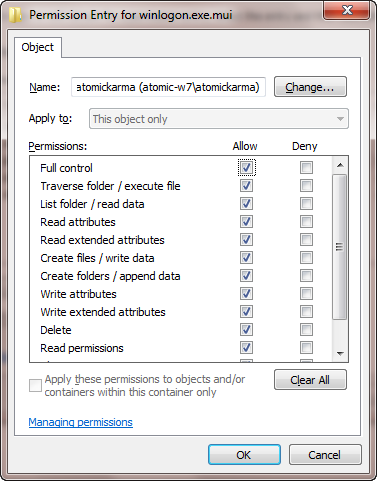
Task: Enable apply permissions to objects within container
Action: [35, 385]
